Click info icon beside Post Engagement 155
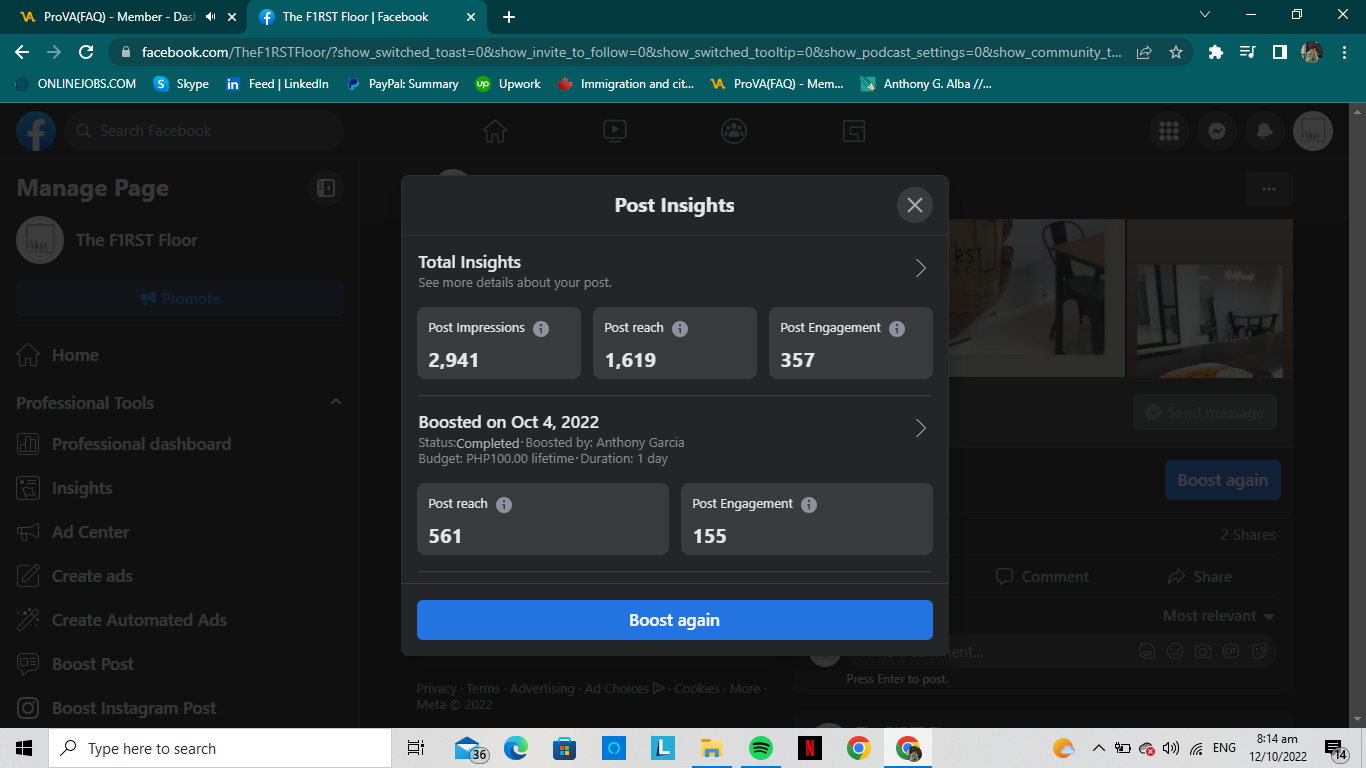The width and height of the screenshot is (1366, 768). (809, 504)
